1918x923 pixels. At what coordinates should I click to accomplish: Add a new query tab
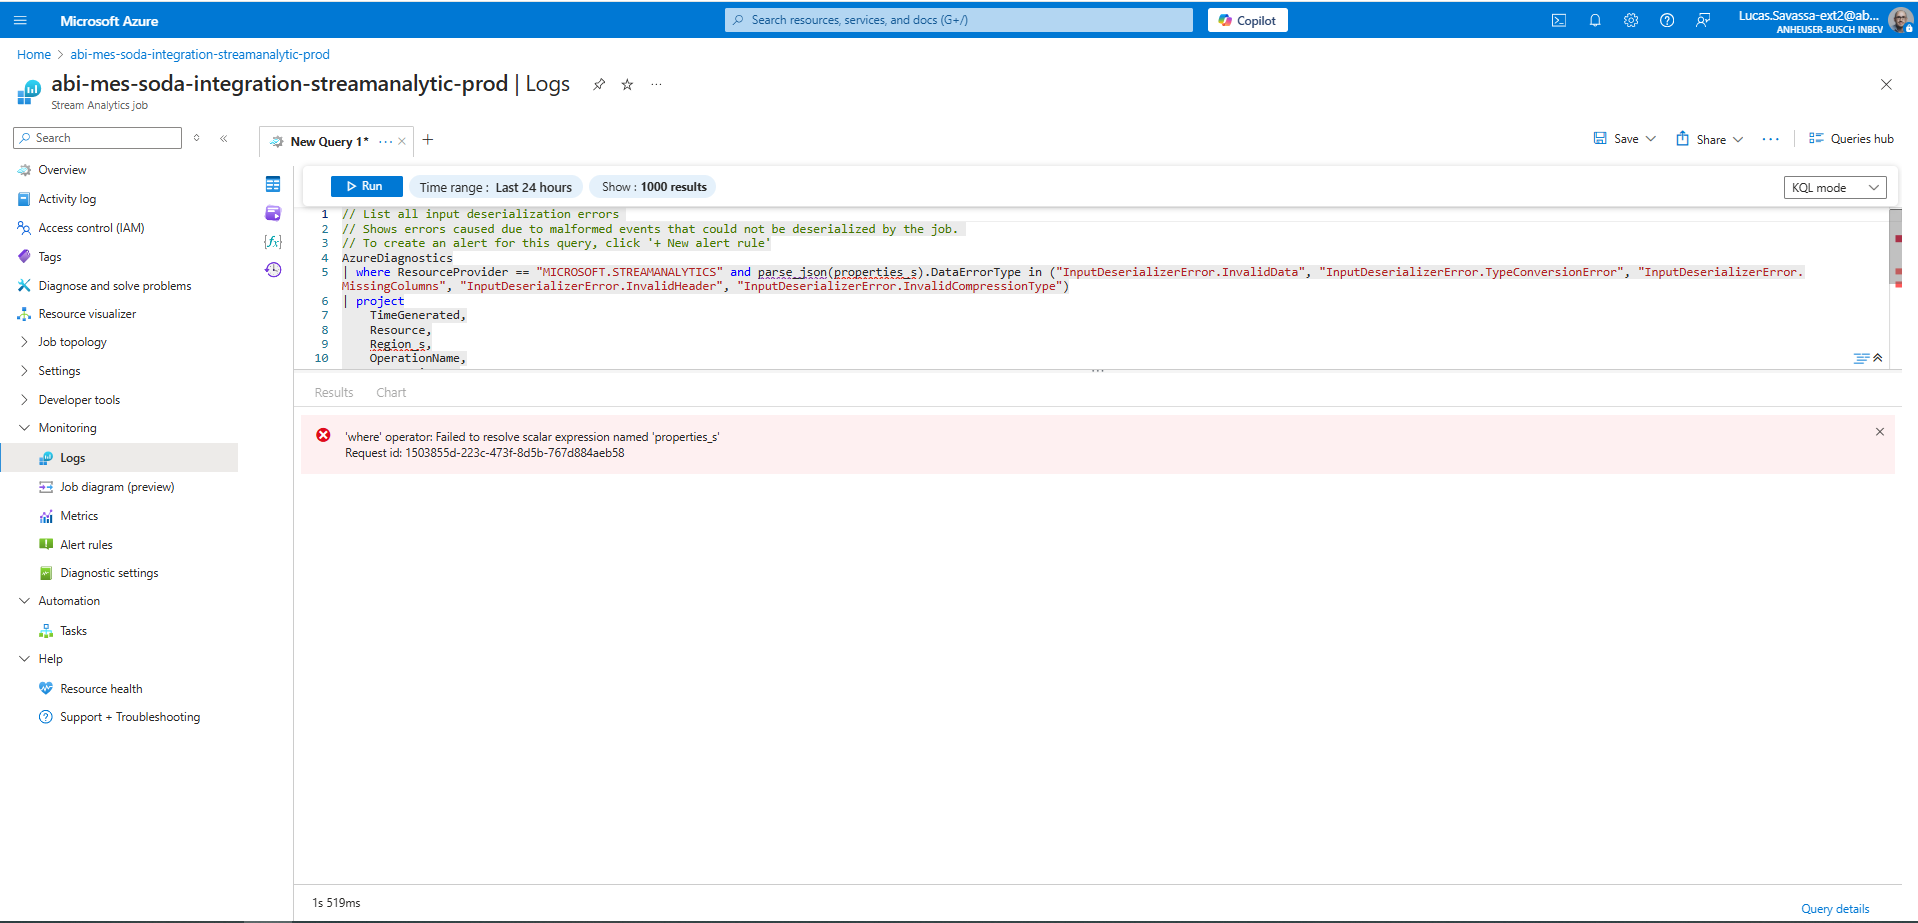(x=428, y=140)
